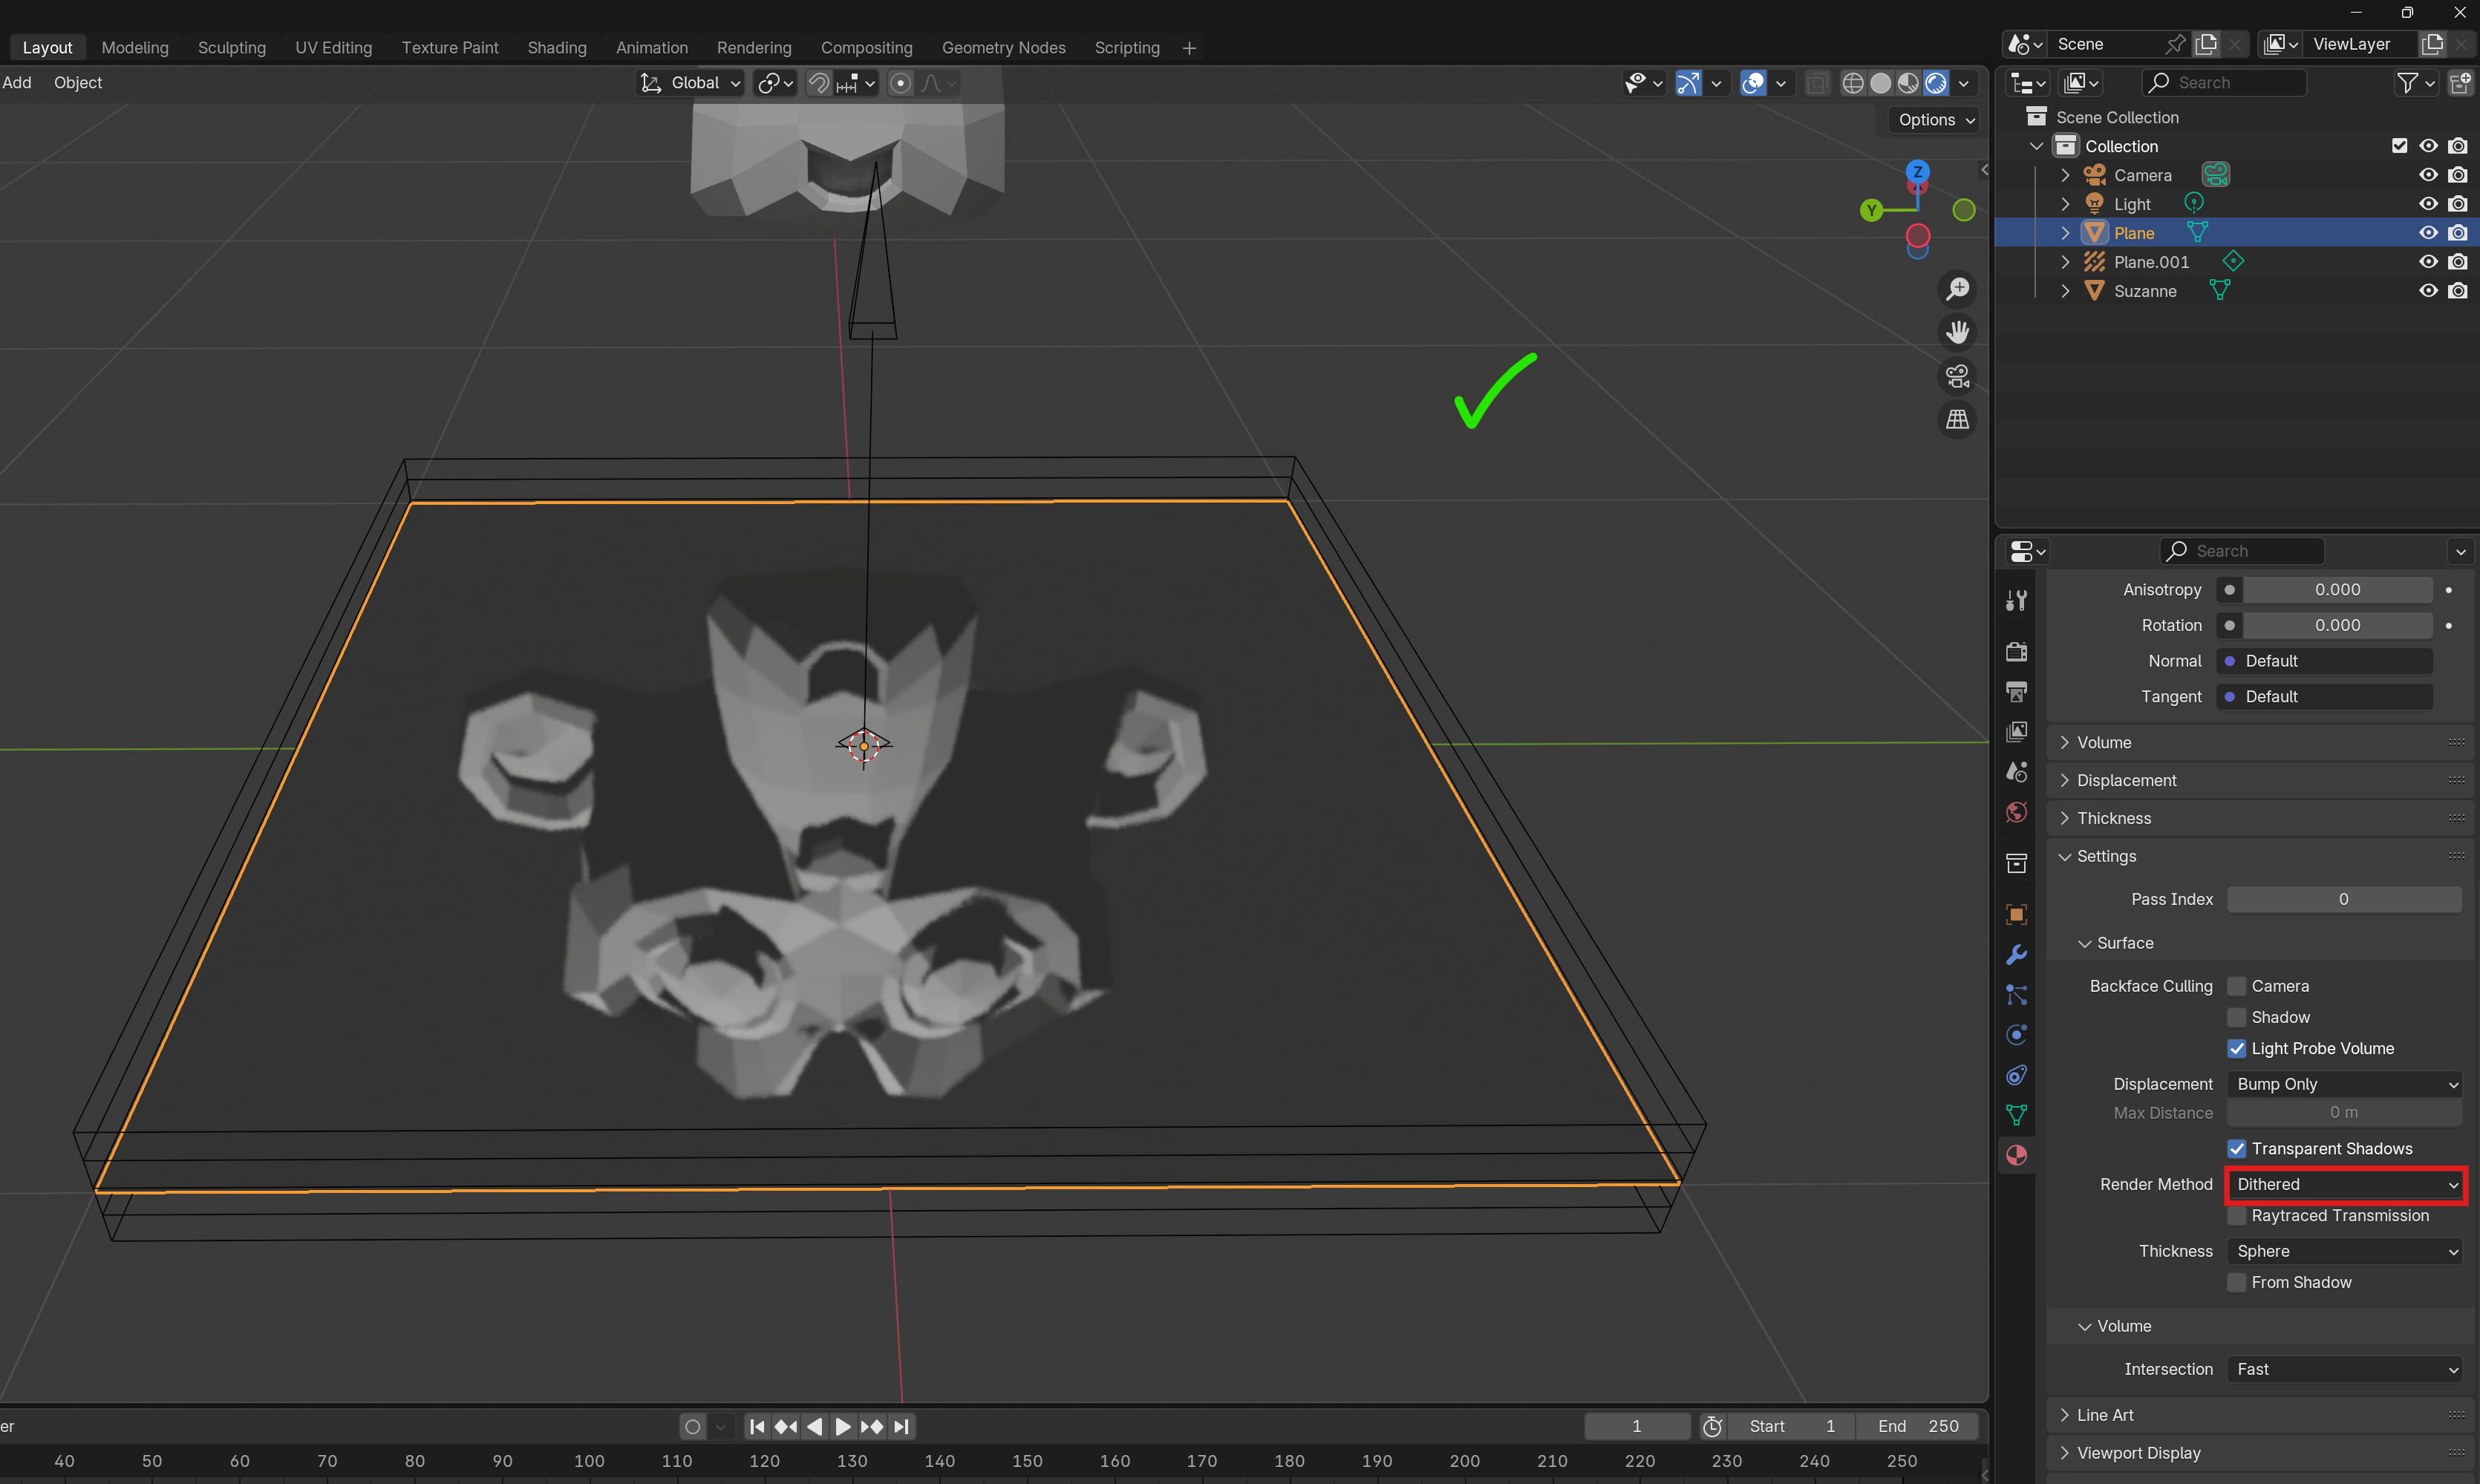Click the zoom viewport magnifier icon
This screenshot has width=2480, height=1484.
[1957, 289]
